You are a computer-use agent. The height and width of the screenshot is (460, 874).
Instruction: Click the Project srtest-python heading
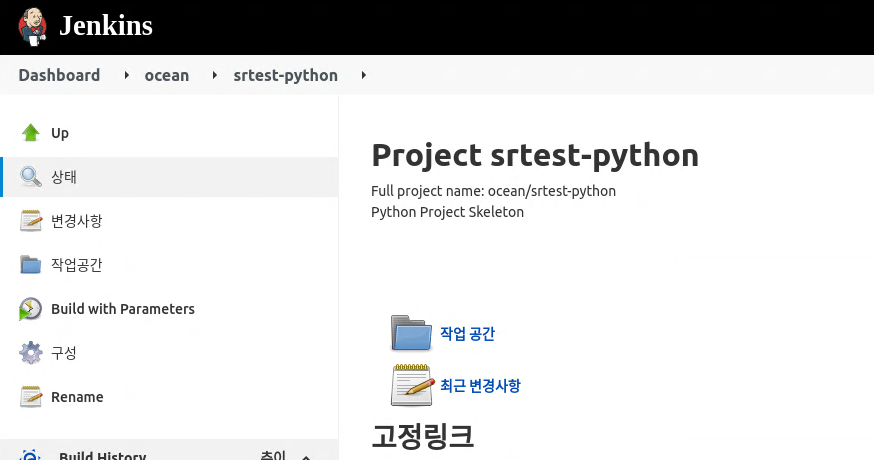pos(535,156)
